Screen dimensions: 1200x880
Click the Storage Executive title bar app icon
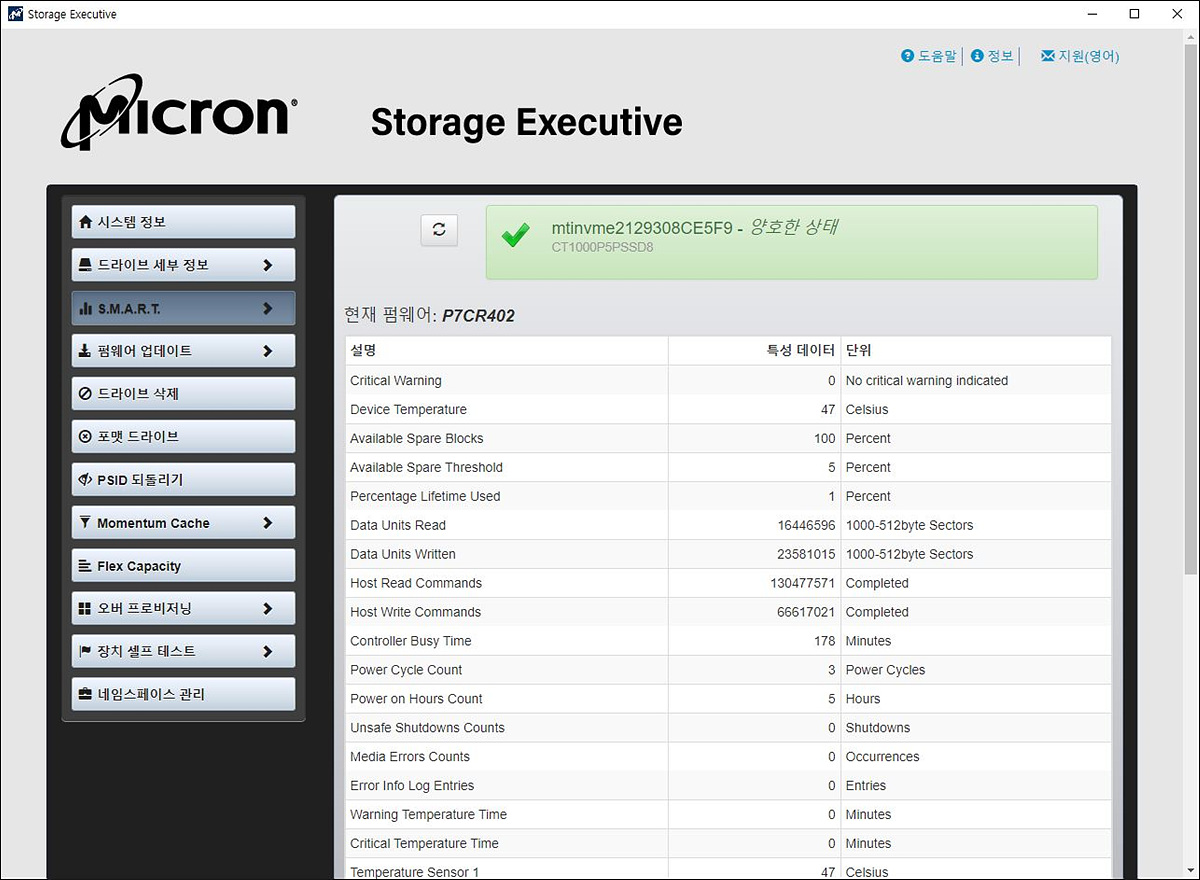pos(15,14)
